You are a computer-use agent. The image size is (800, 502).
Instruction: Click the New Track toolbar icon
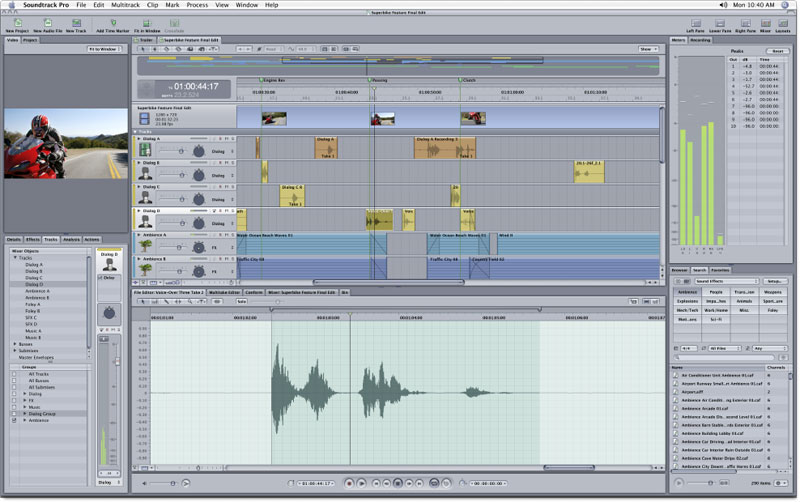pos(77,23)
